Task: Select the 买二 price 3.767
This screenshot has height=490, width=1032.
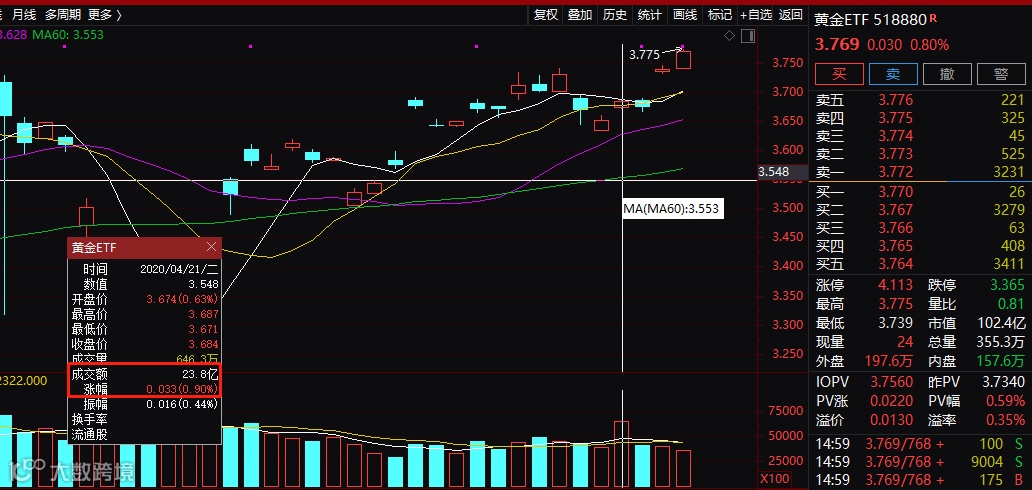Action: tap(896, 210)
